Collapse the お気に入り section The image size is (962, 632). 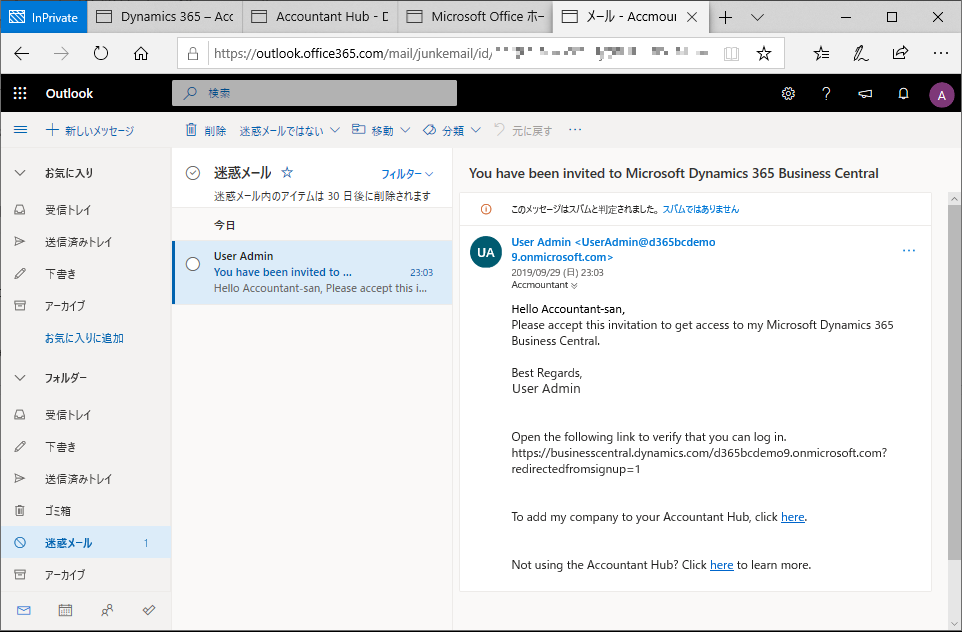(20, 173)
